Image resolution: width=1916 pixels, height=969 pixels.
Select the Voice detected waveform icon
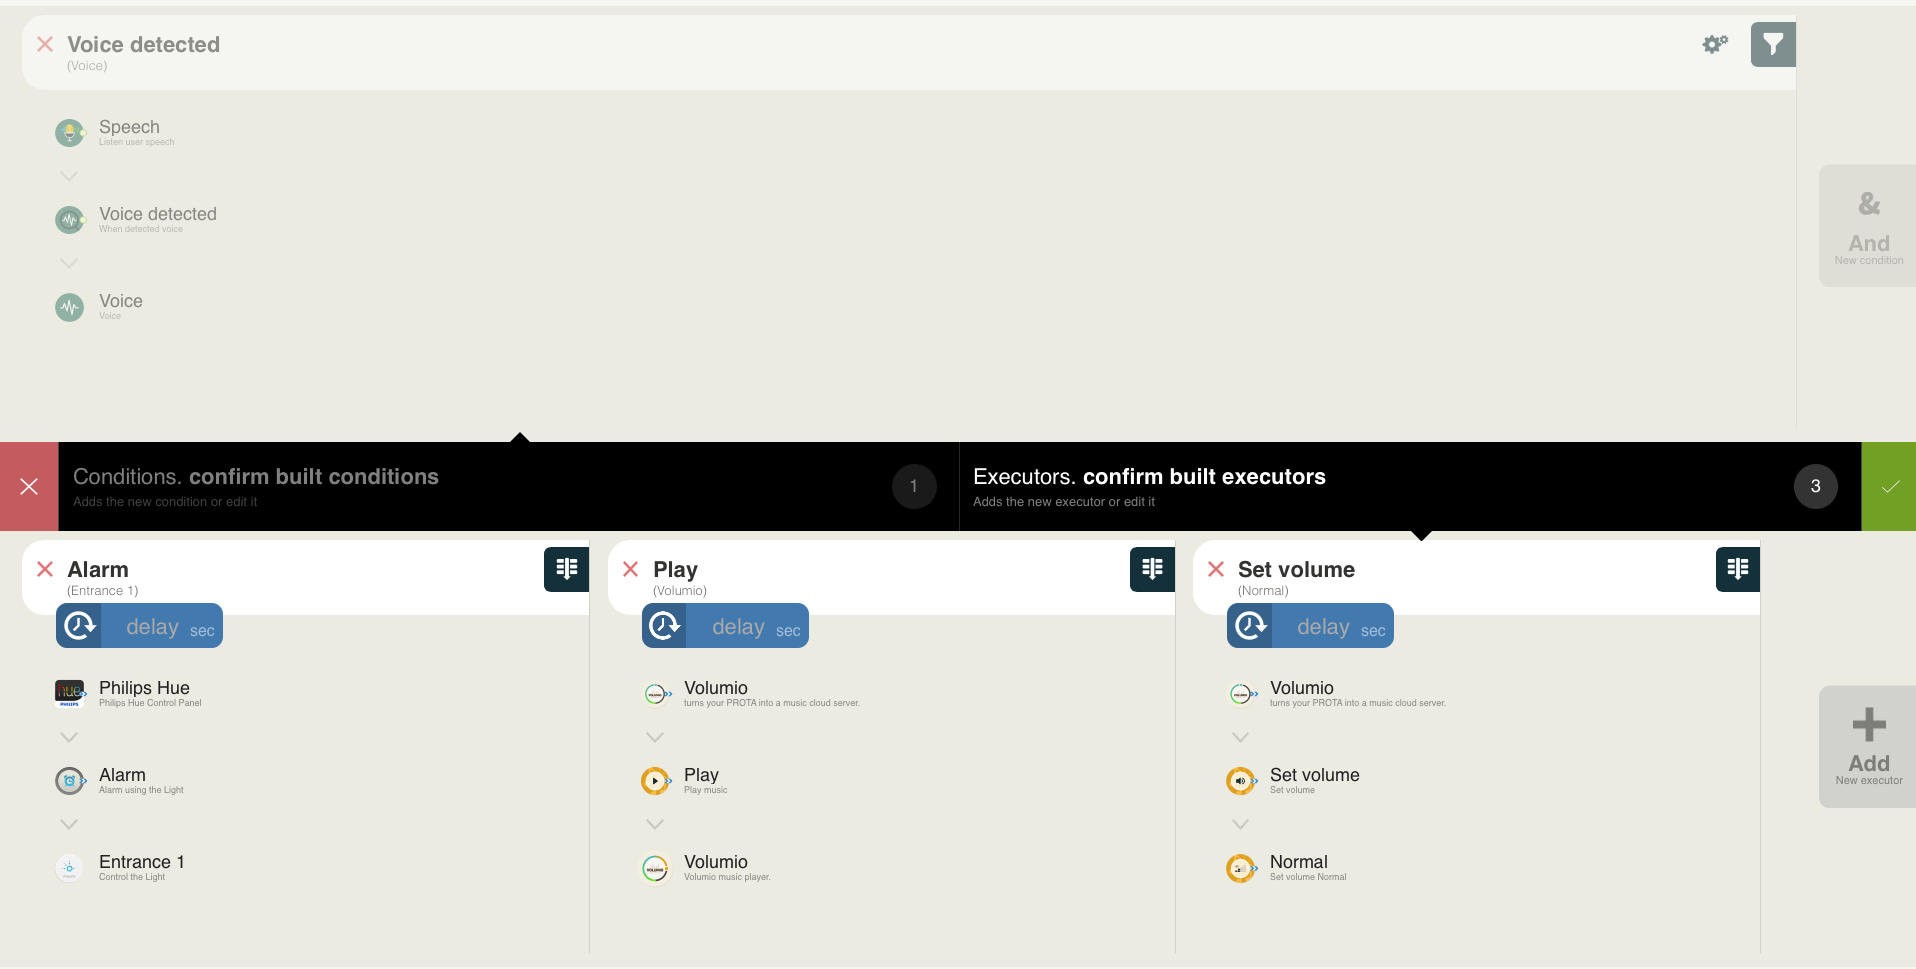70,219
